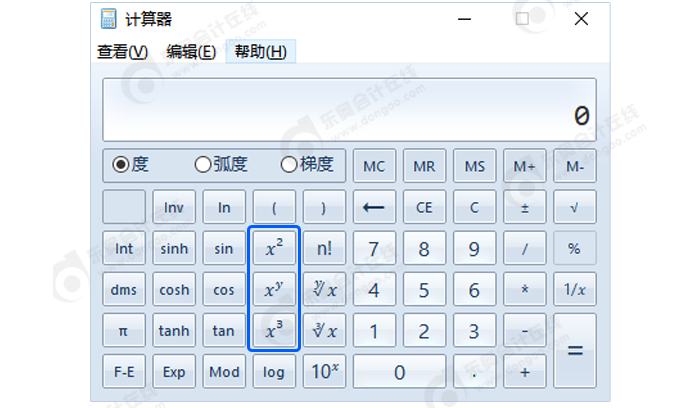Open the 查看(V) menu
The image size is (700, 408).
click(x=122, y=52)
